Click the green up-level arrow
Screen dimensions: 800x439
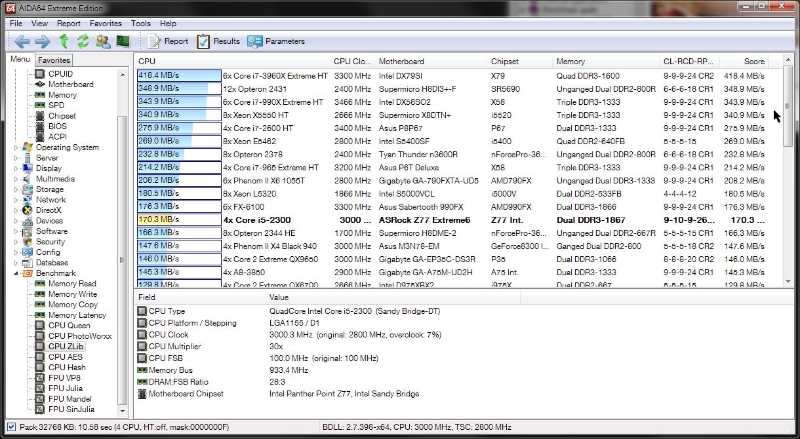64,41
